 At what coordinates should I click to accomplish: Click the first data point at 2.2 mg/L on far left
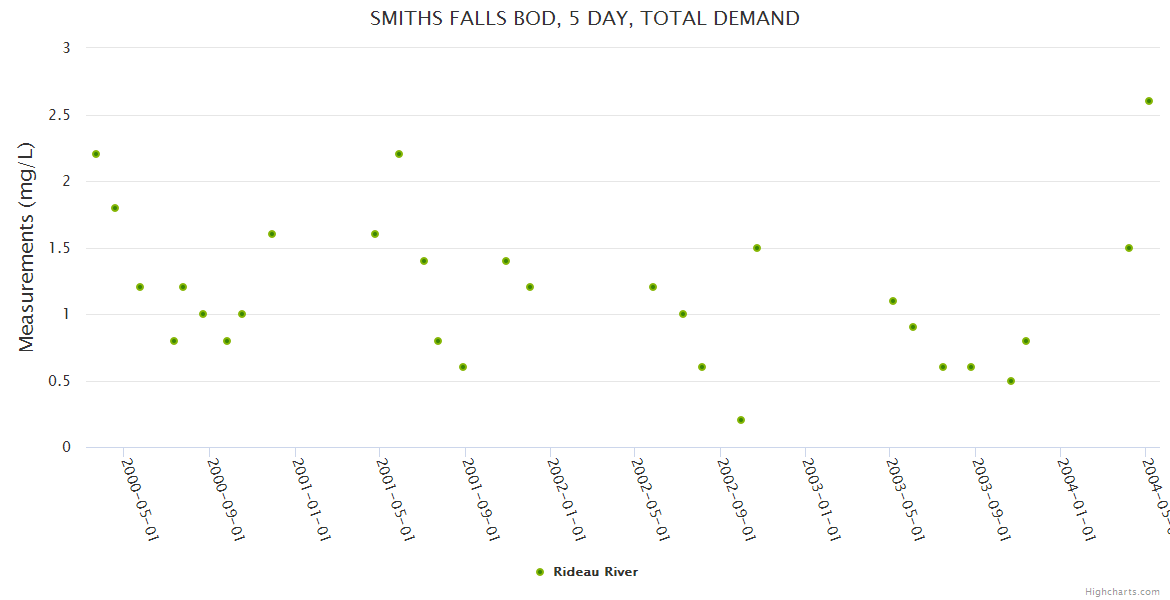click(96, 154)
